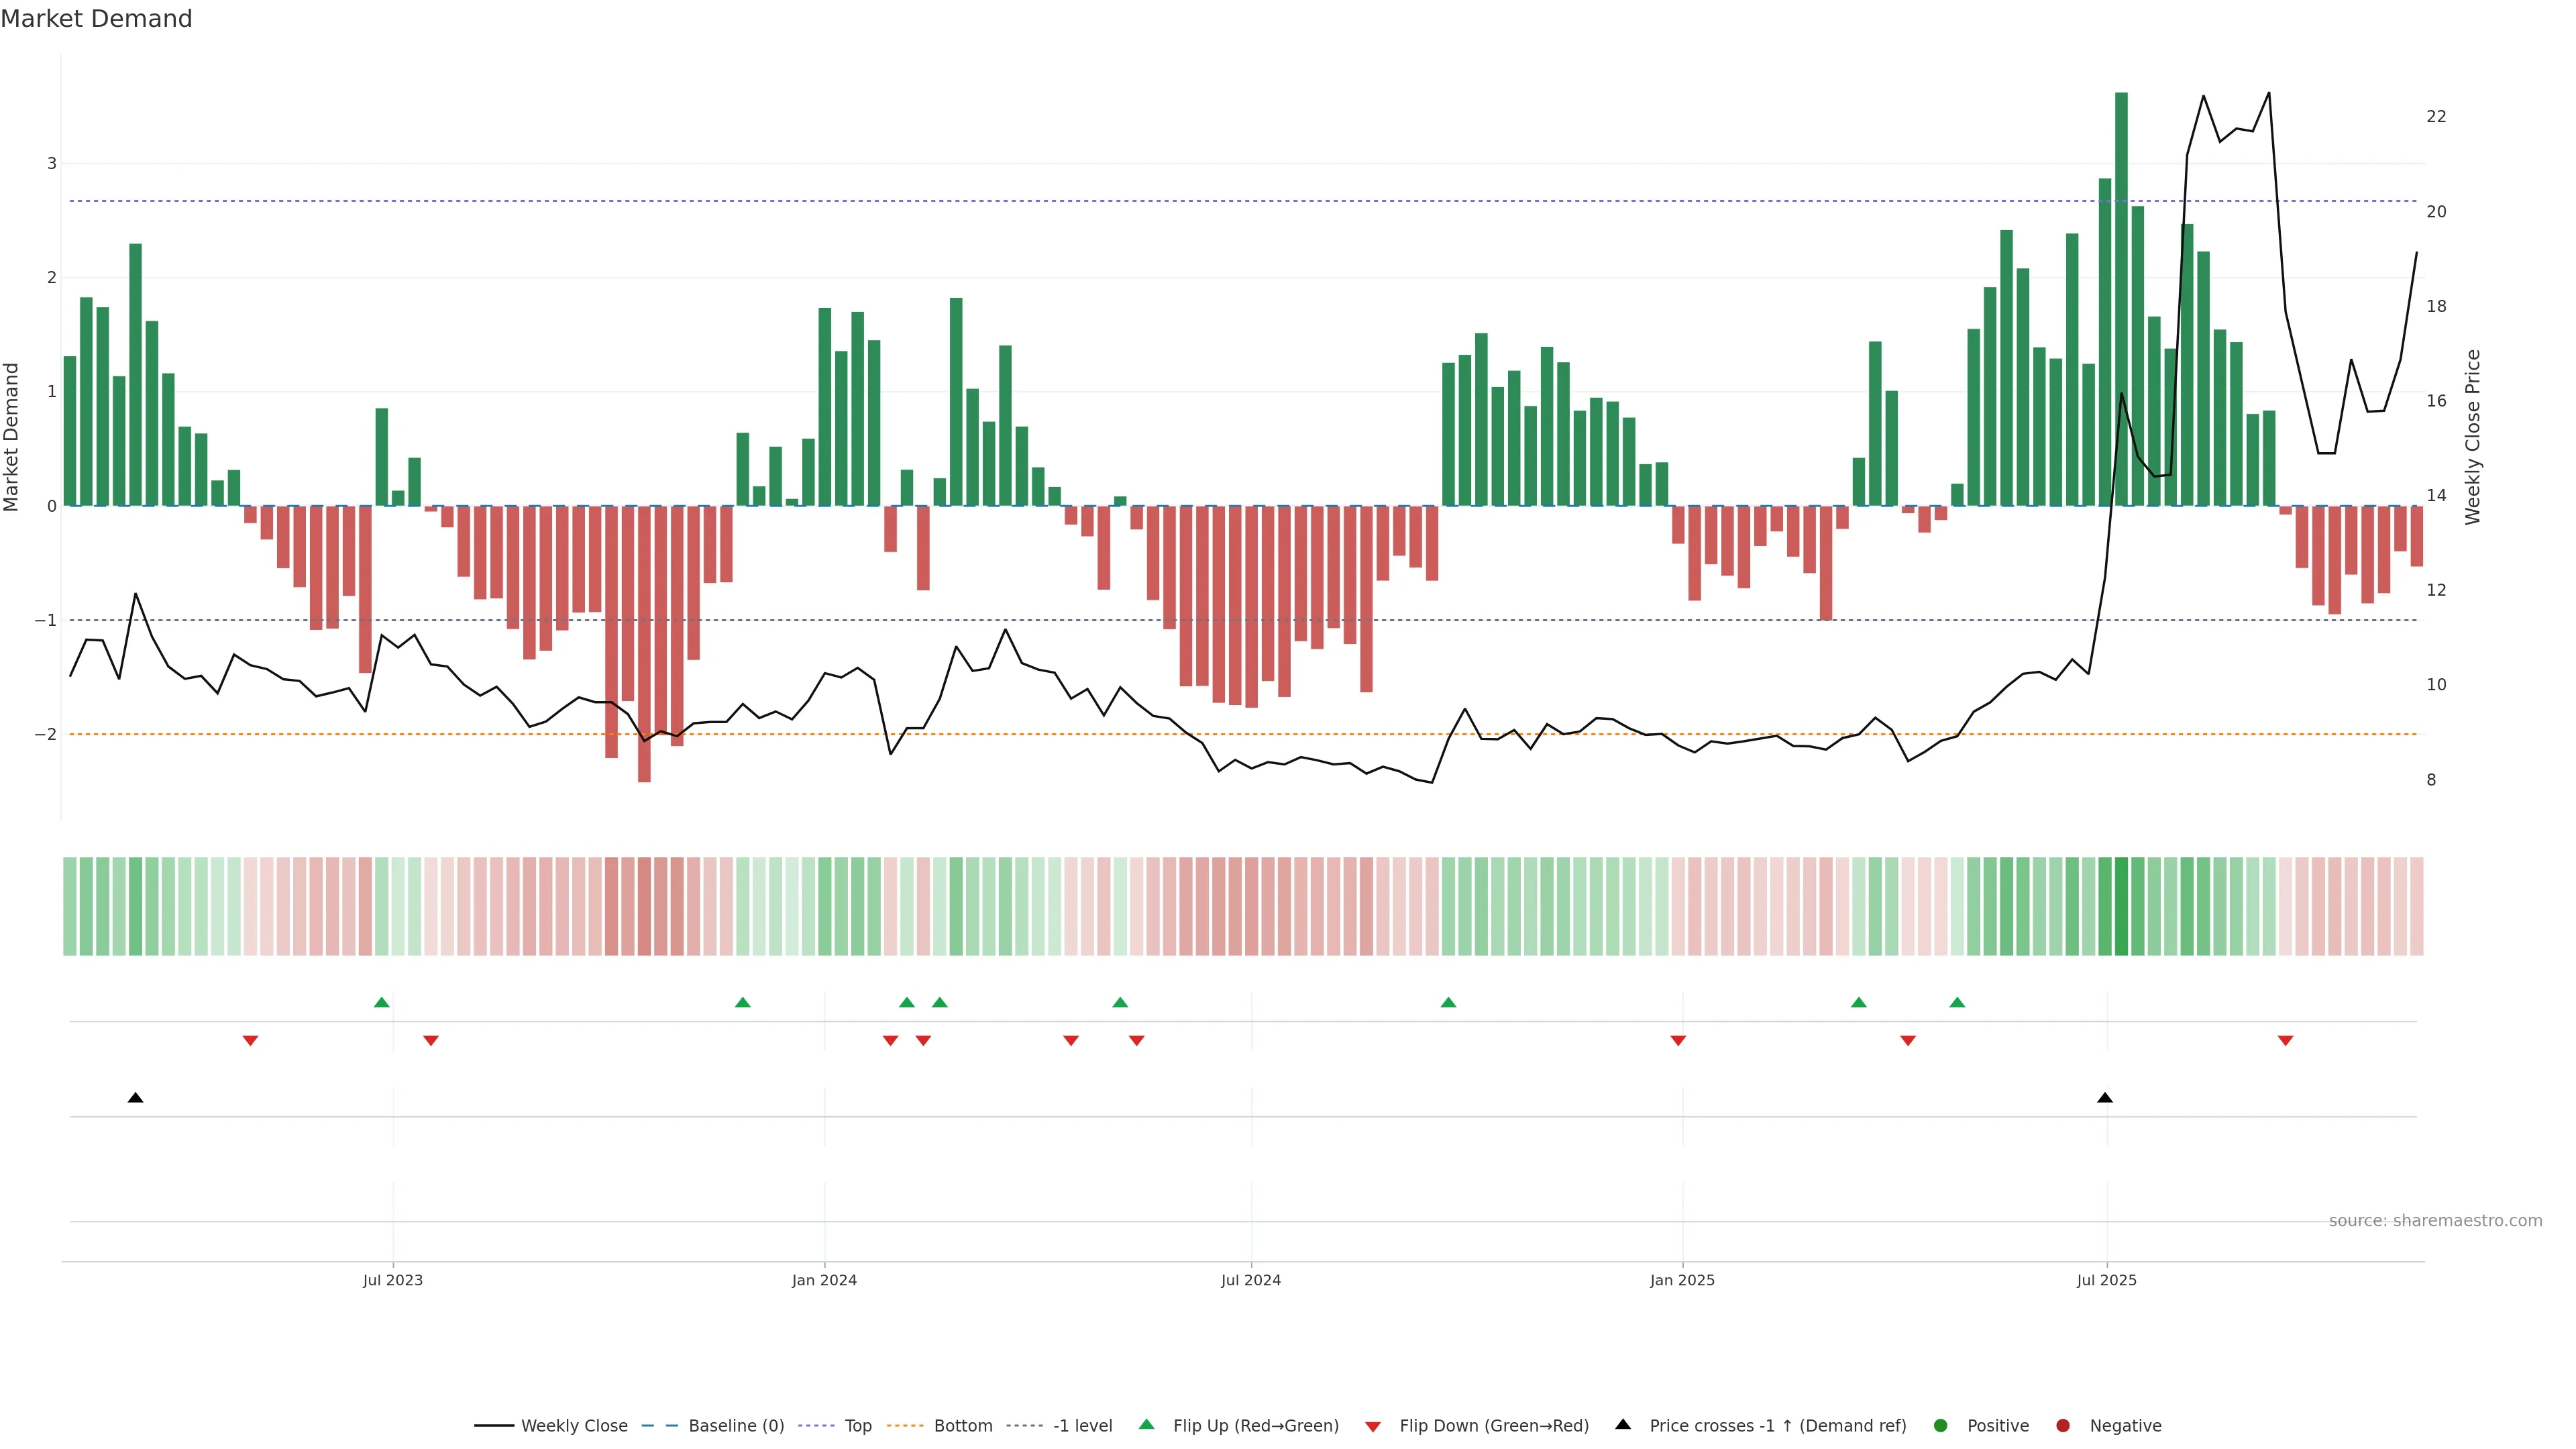This screenshot has width=2576, height=1449.
Task: Click the Weekly Close Price axis title
Action: pos(2473,437)
